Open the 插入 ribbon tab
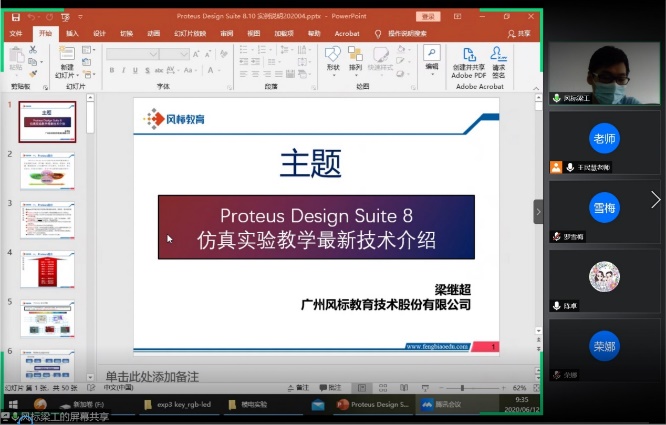Viewport: 666px width, 425px height. coord(72,33)
